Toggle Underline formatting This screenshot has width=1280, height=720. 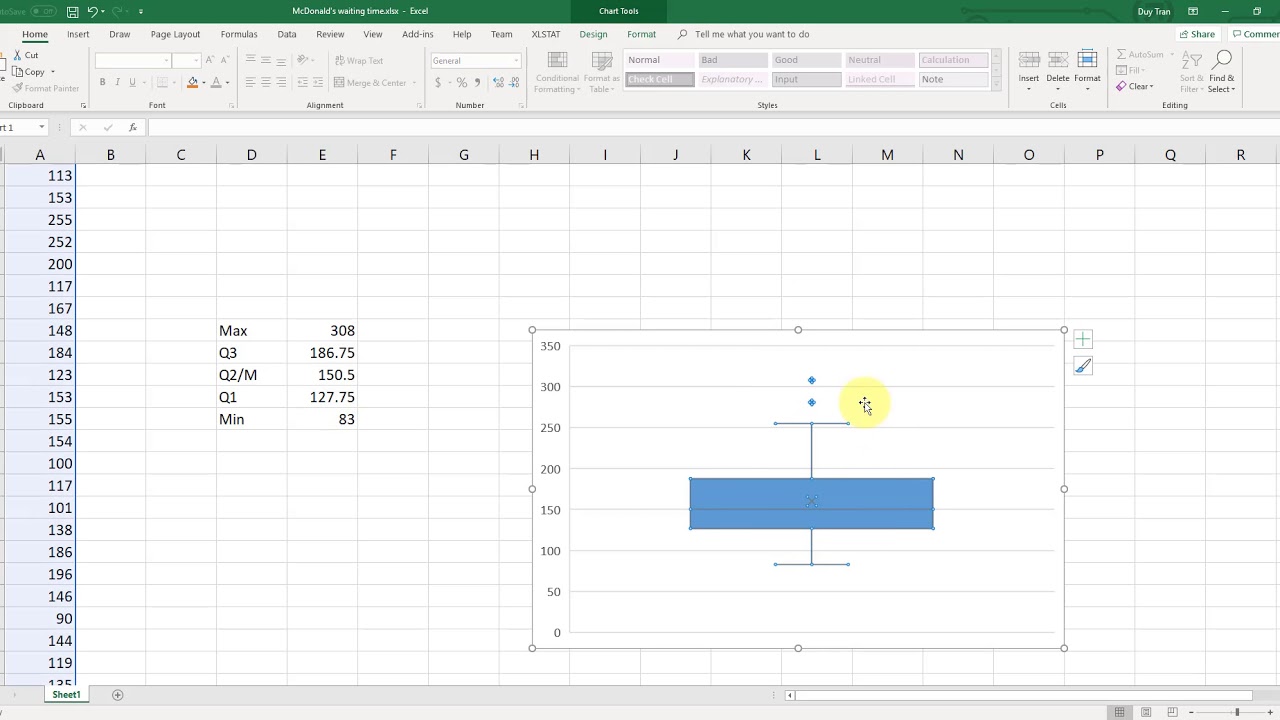132,82
